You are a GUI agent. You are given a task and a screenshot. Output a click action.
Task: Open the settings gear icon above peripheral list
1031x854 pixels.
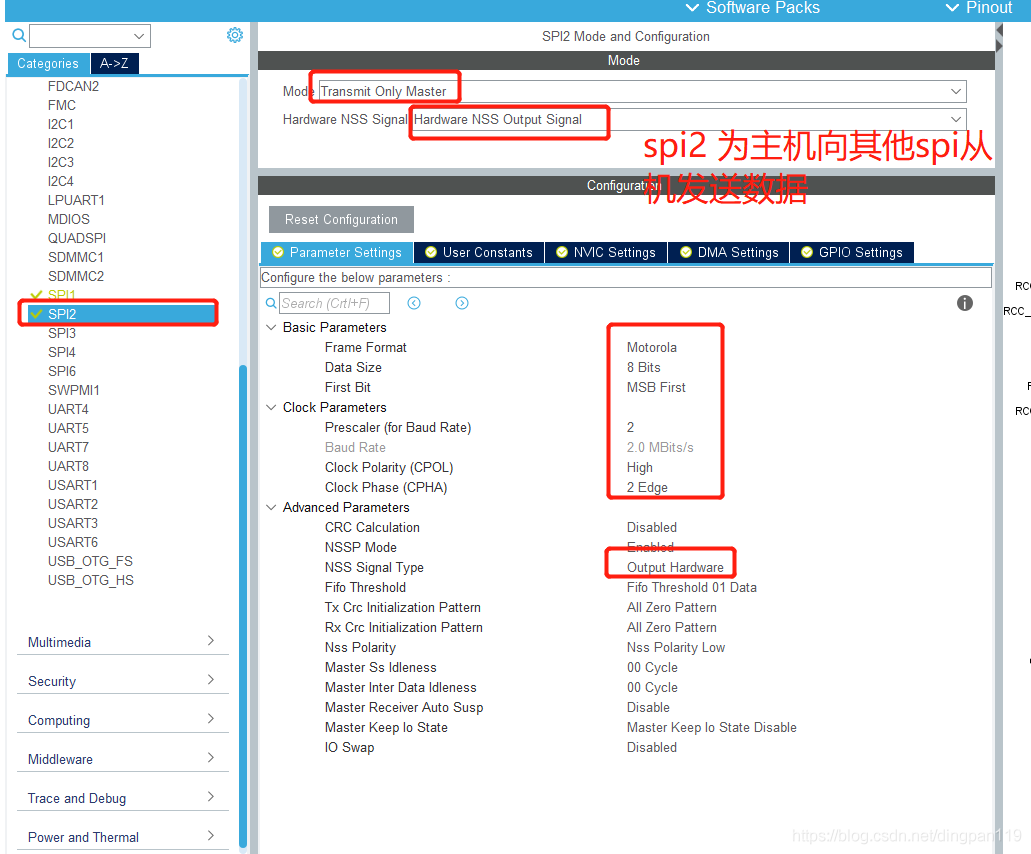tap(234, 34)
